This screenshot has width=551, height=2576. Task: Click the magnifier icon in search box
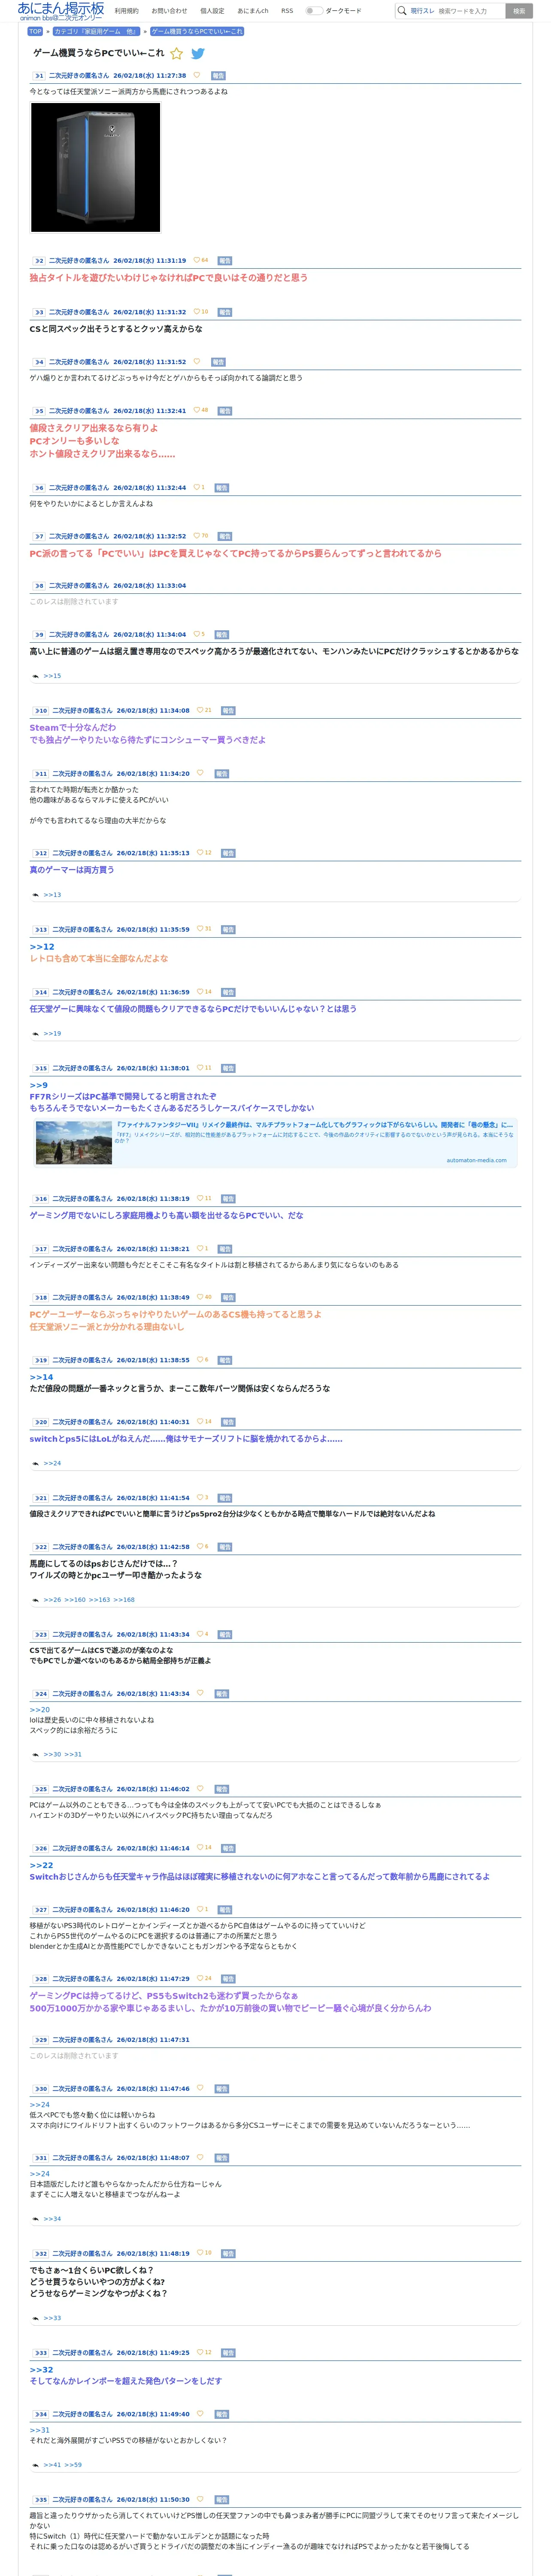click(402, 11)
